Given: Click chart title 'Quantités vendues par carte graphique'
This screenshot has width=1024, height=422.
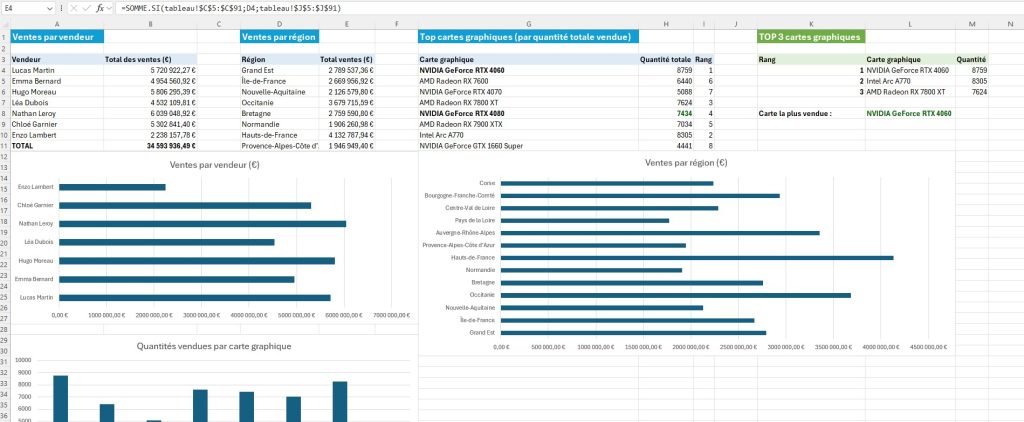Looking at the screenshot, I should coord(214,346).
